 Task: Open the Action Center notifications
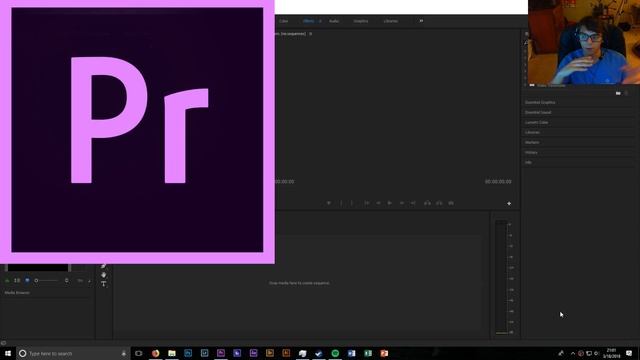point(629,353)
